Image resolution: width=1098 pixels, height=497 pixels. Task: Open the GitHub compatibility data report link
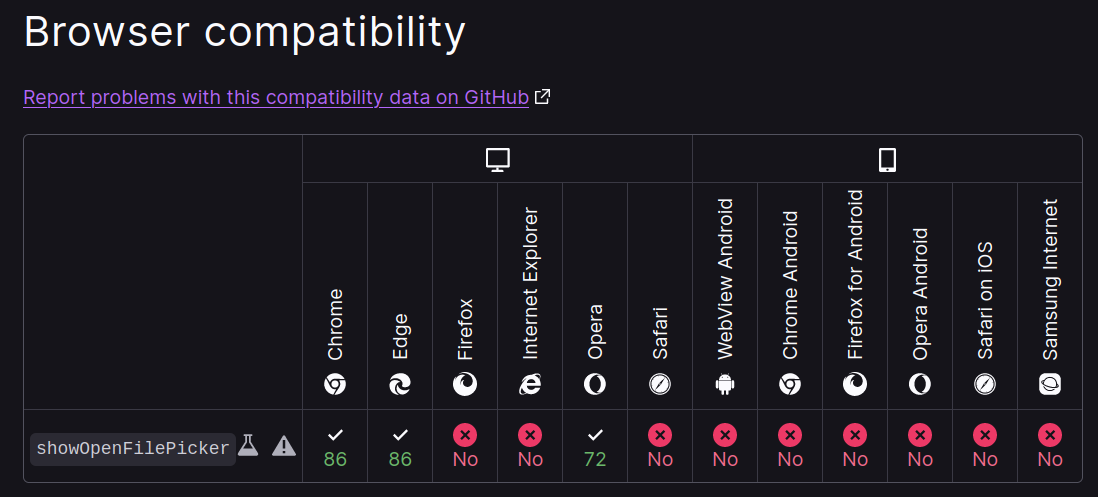[276, 97]
